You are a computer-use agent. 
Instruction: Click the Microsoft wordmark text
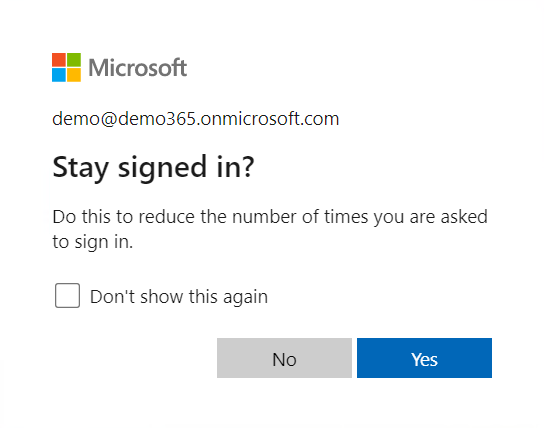(x=138, y=67)
